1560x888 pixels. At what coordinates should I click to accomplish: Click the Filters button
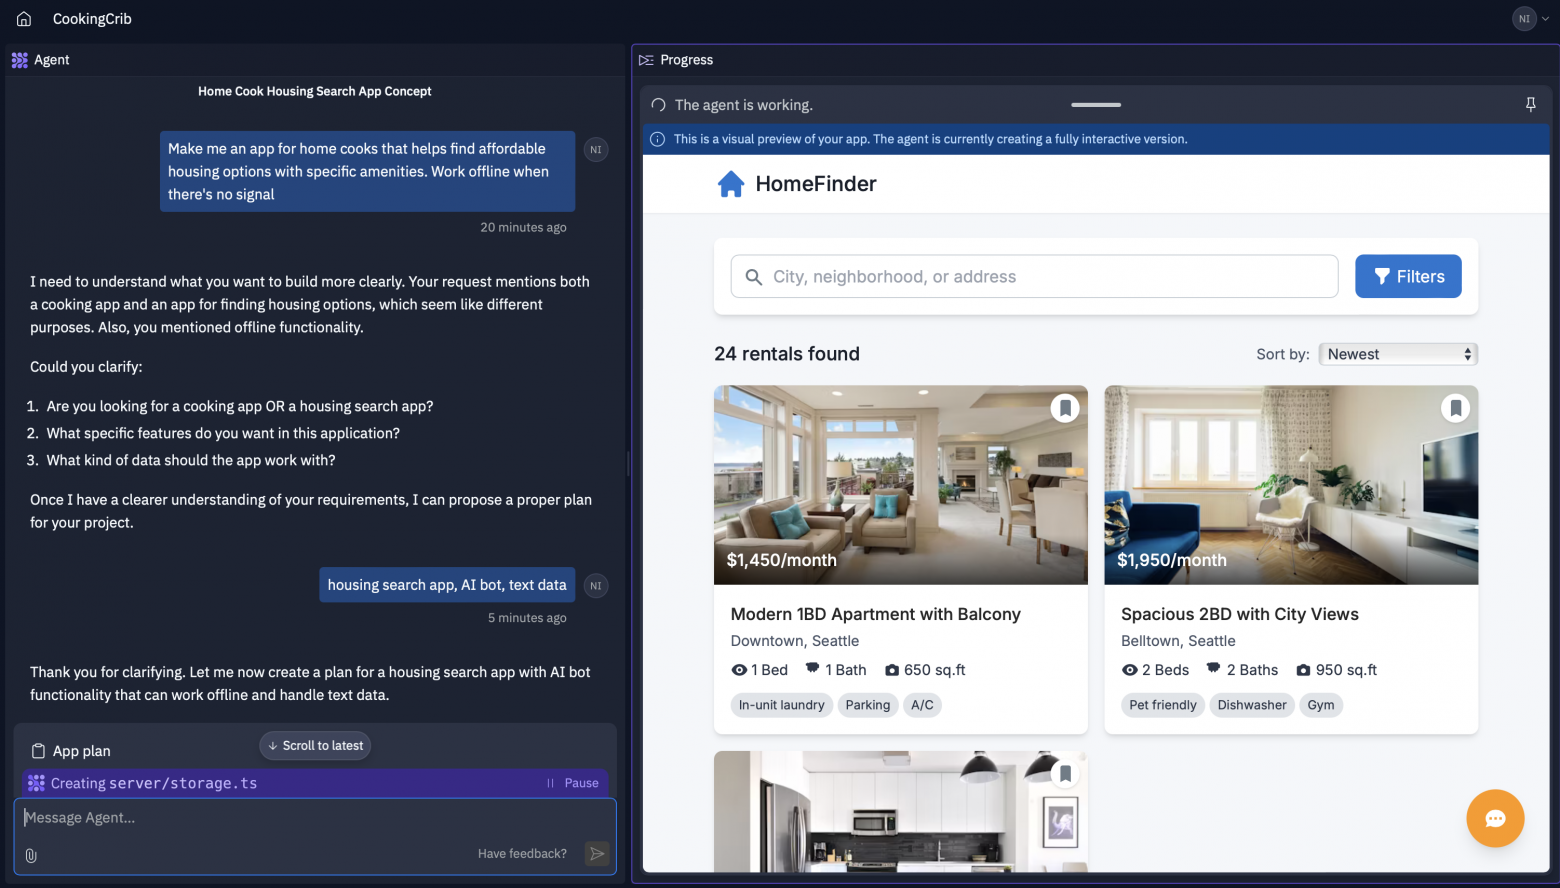[x=1407, y=277]
